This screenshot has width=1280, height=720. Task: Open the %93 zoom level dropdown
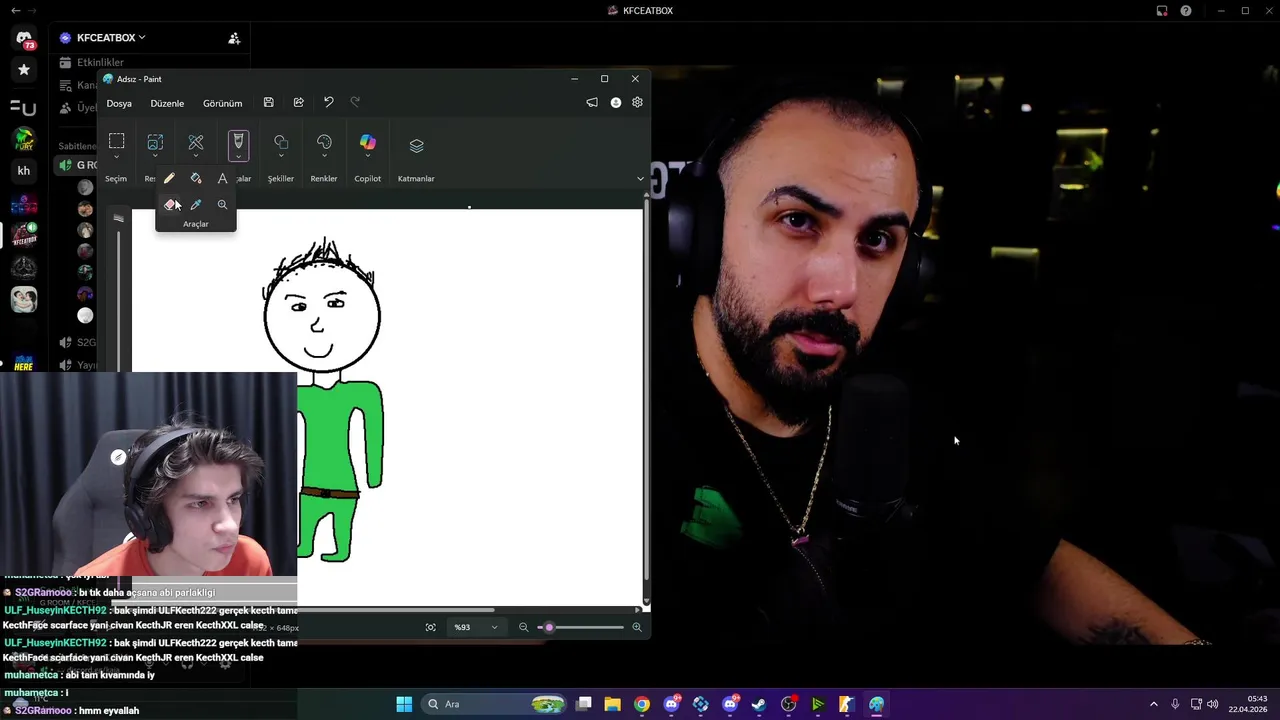(x=475, y=627)
